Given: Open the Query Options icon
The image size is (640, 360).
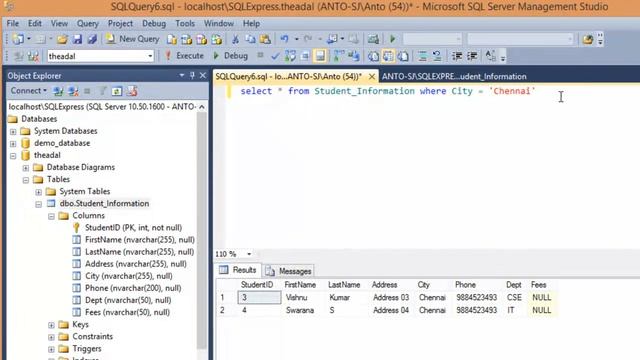Looking at the screenshot, I should (x=305, y=56).
